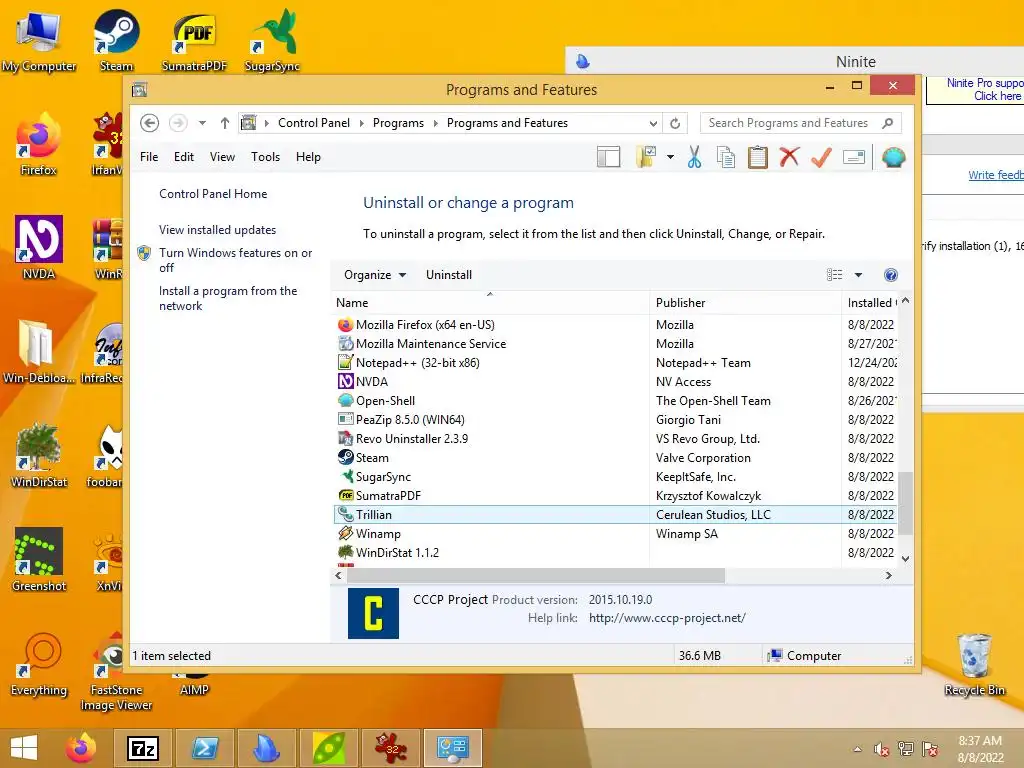This screenshot has height=768, width=1024.
Task: Open Install a program from the network
Action: pos(228,298)
